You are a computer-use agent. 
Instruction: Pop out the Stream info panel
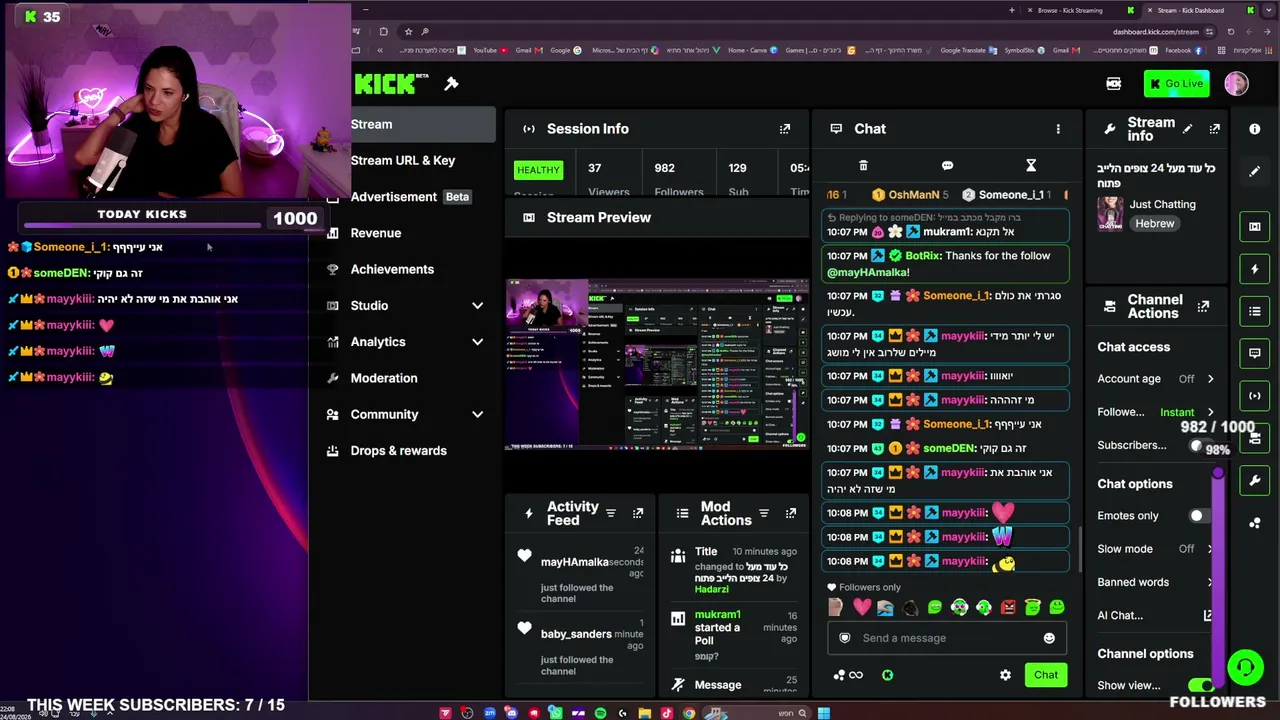pos(1214,129)
